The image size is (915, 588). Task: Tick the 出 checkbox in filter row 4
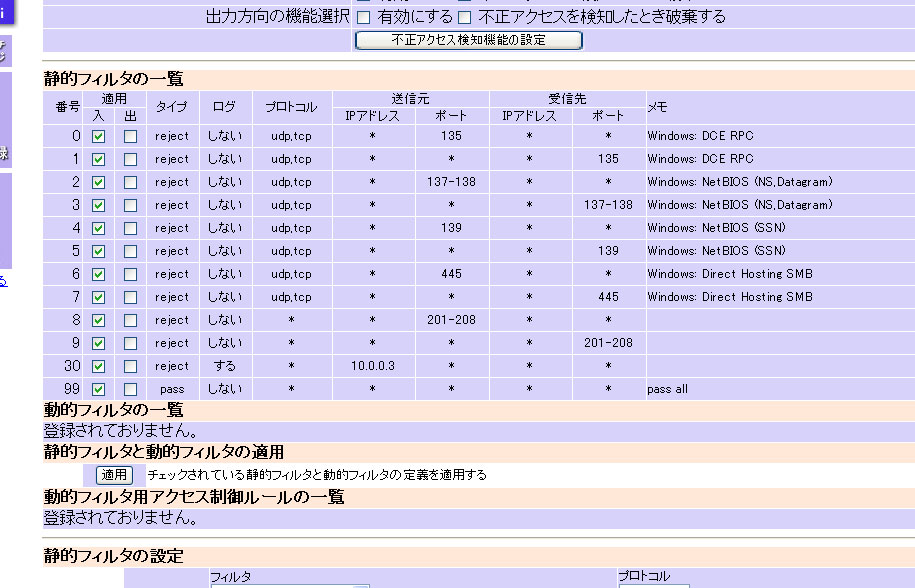(x=130, y=228)
